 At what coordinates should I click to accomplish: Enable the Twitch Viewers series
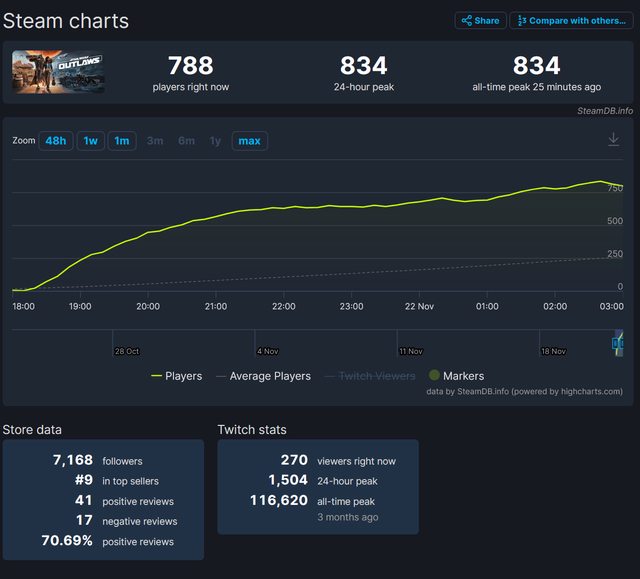pyautogui.click(x=377, y=376)
